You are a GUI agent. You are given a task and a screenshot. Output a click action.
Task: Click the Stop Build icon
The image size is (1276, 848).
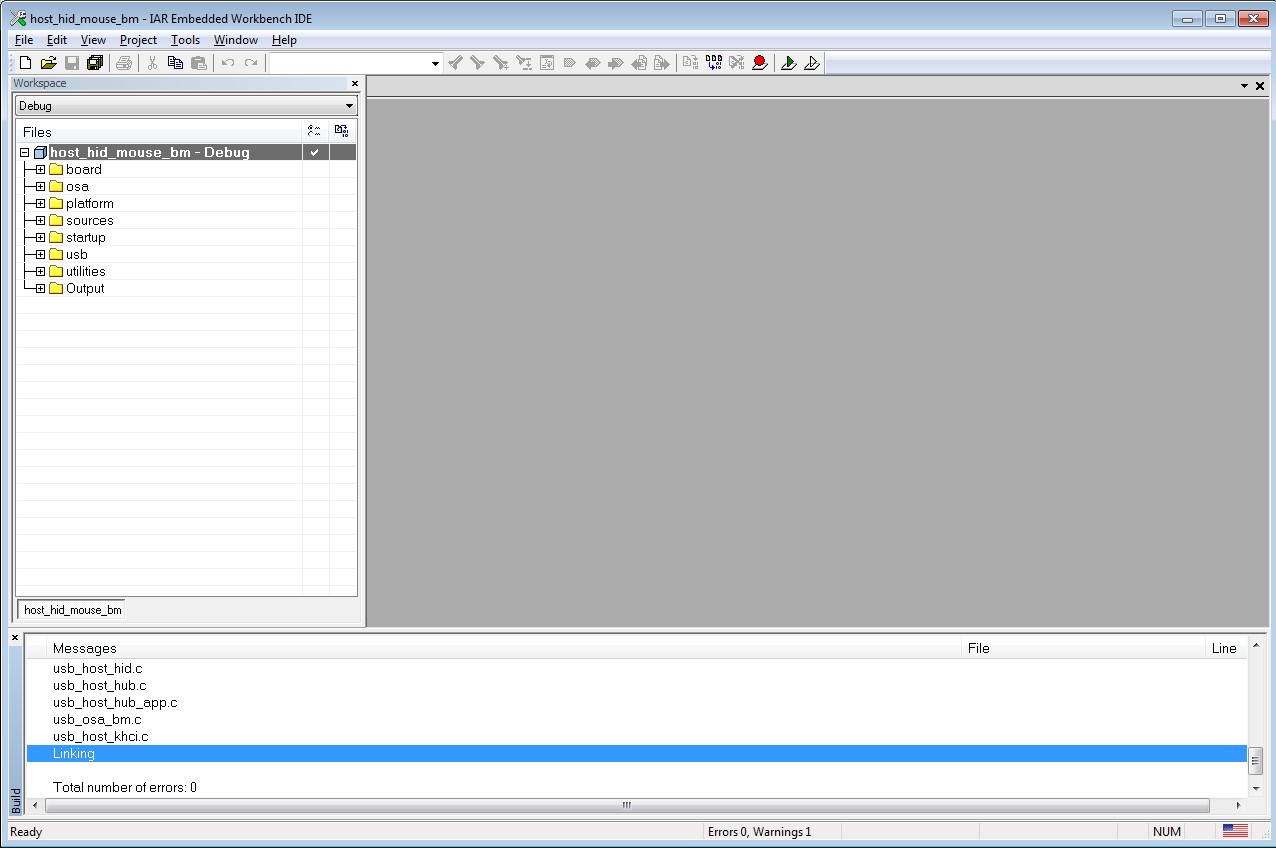coord(737,63)
